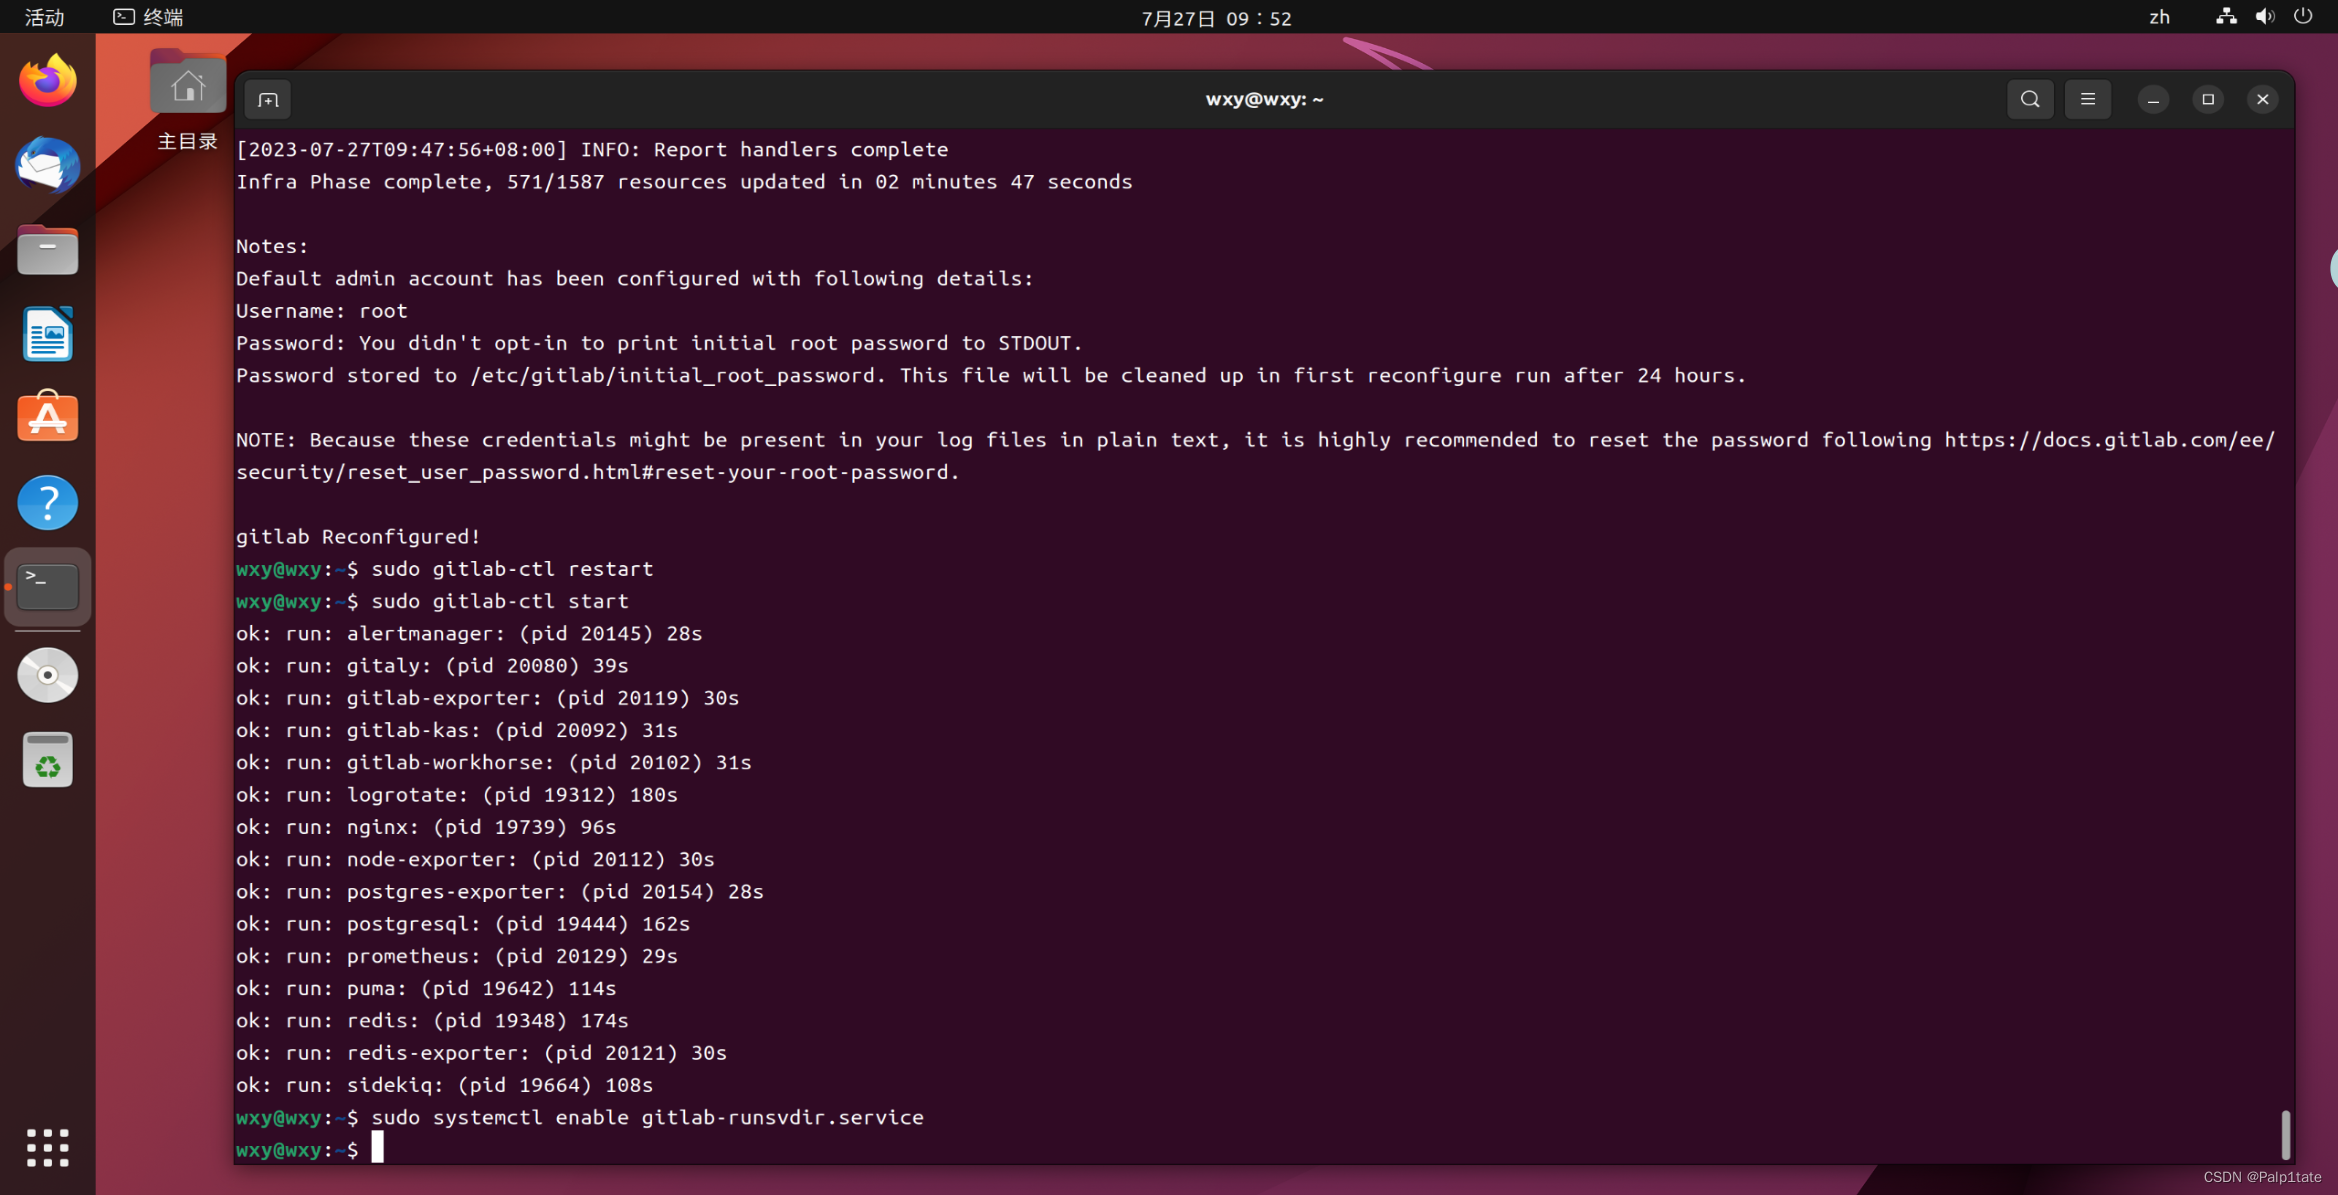
Task: Click the redis-exporter status line
Action: pos(481,1053)
